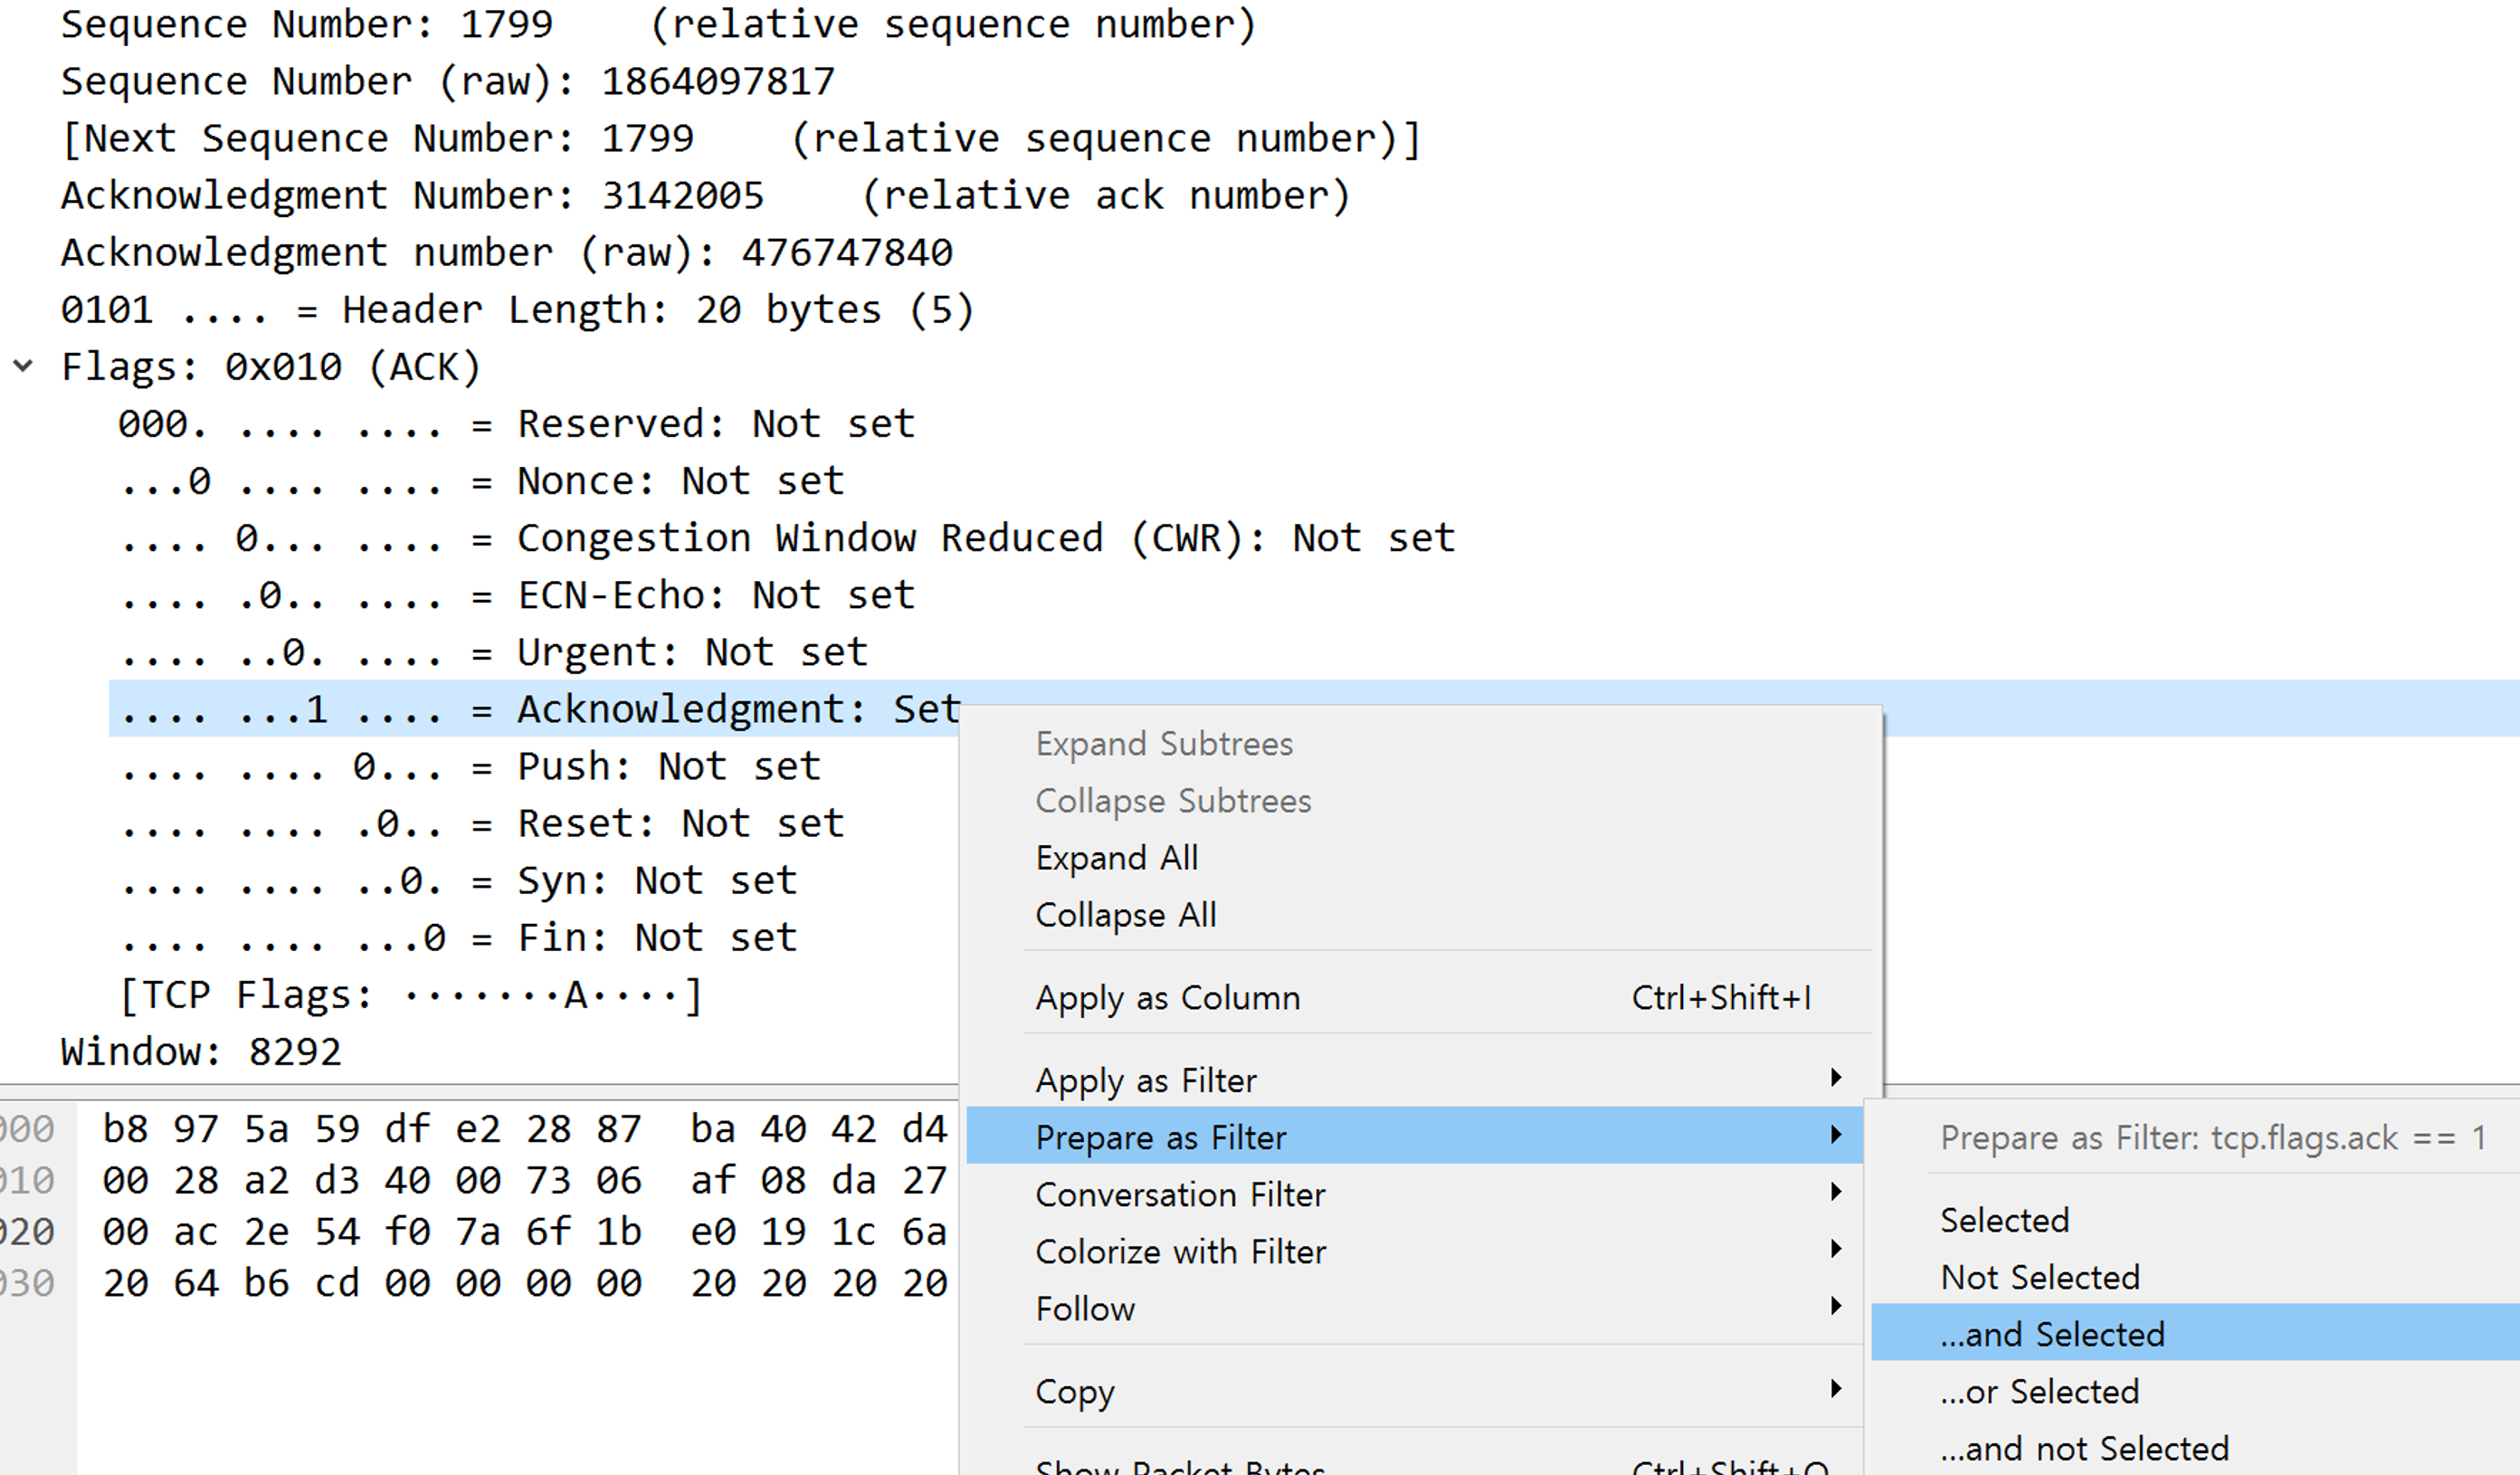This screenshot has width=2520, height=1475.
Task: Click Expand All in the context menu
Action: pos(1116,858)
